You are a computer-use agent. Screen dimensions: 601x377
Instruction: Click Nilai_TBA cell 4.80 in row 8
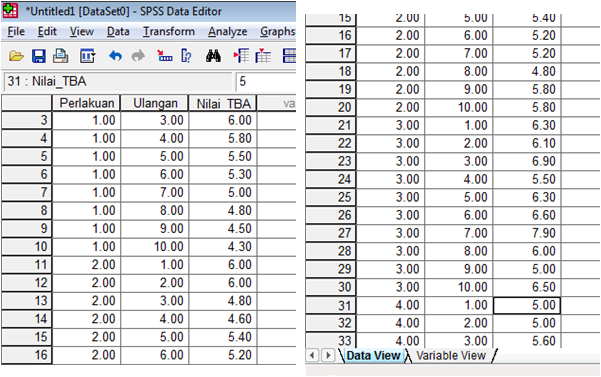point(223,210)
